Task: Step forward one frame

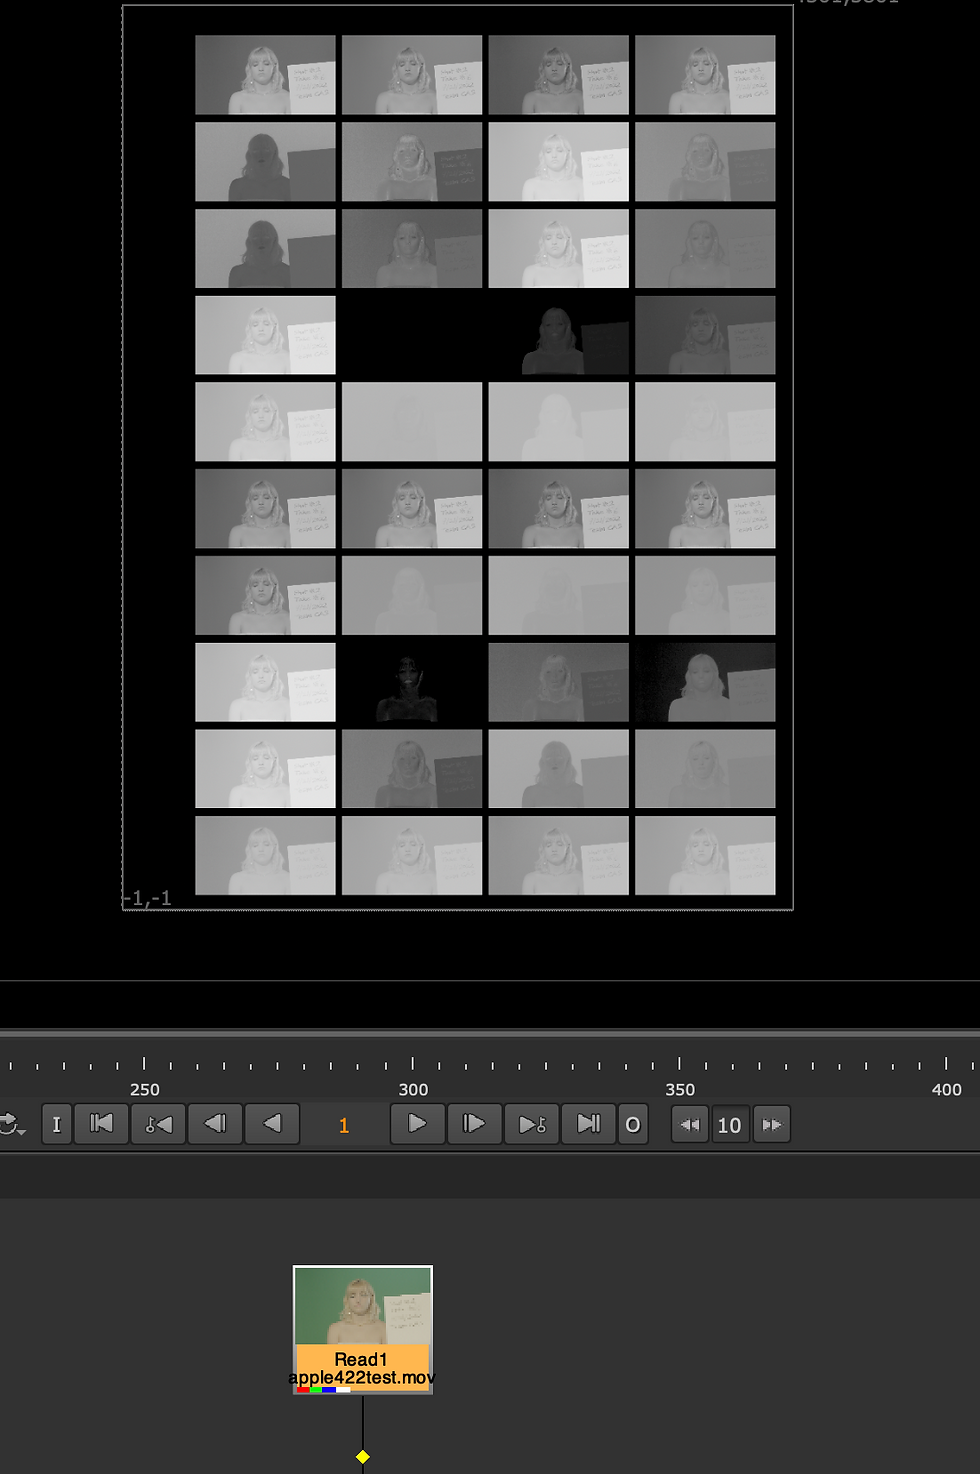Action: point(474,1124)
